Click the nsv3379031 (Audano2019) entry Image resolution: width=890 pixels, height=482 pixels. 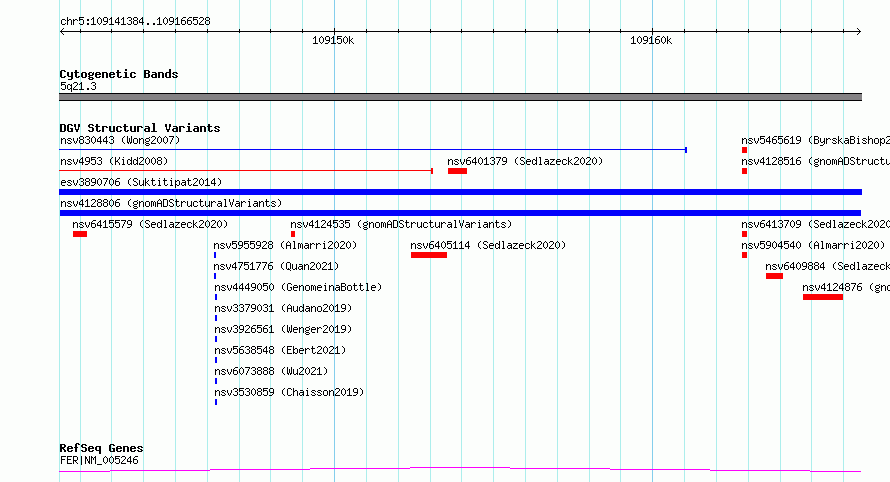[x=283, y=308]
